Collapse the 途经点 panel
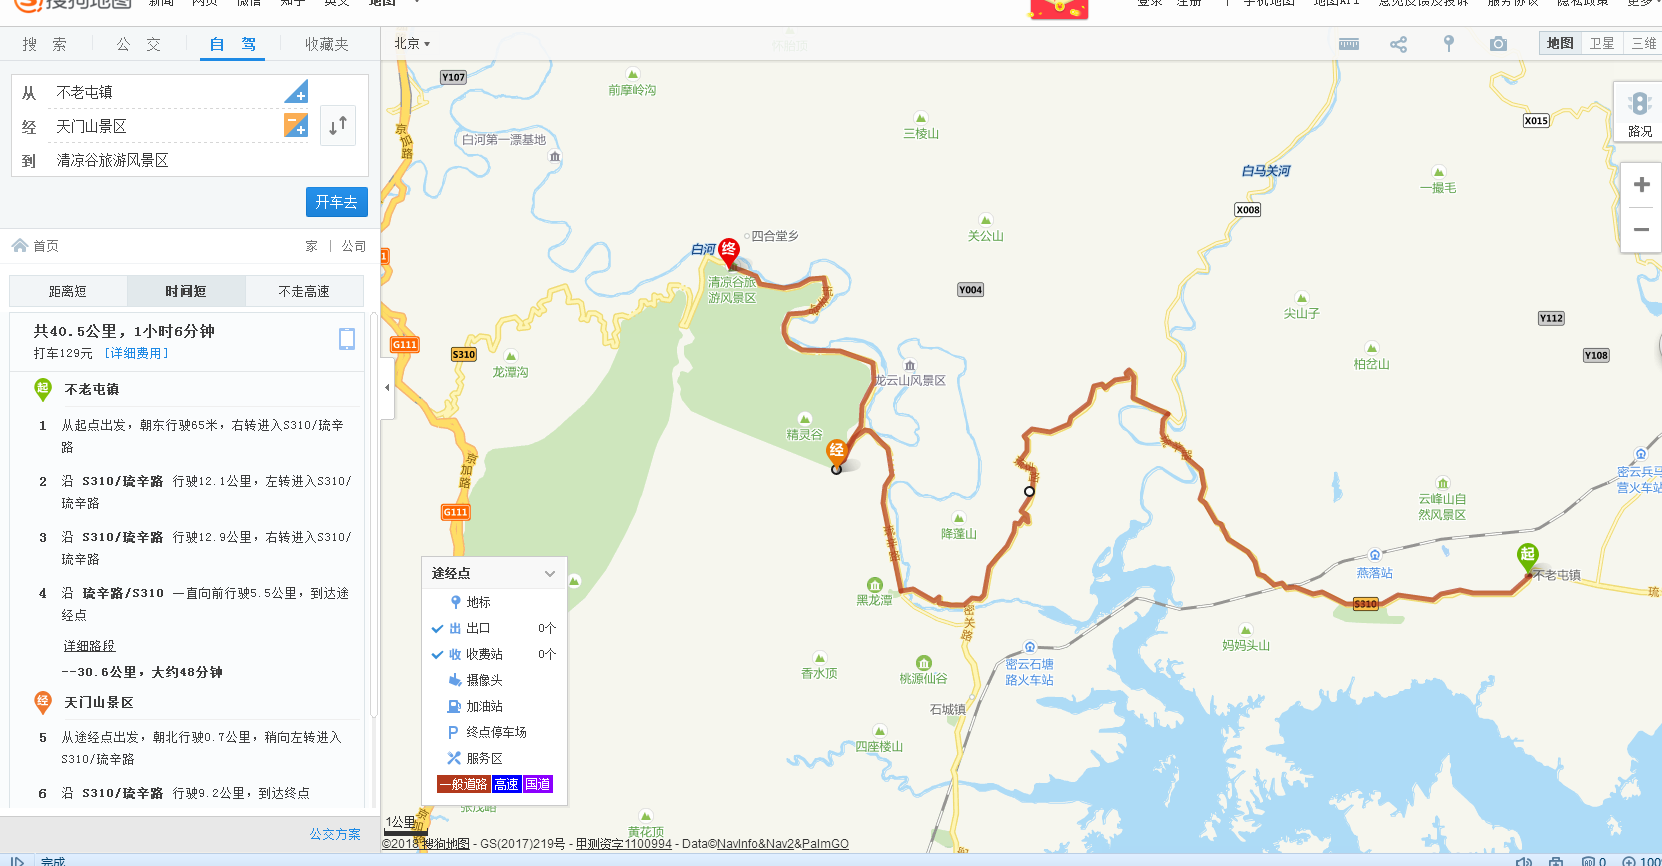Screen dimensions: 1662x866 (549, 573)
